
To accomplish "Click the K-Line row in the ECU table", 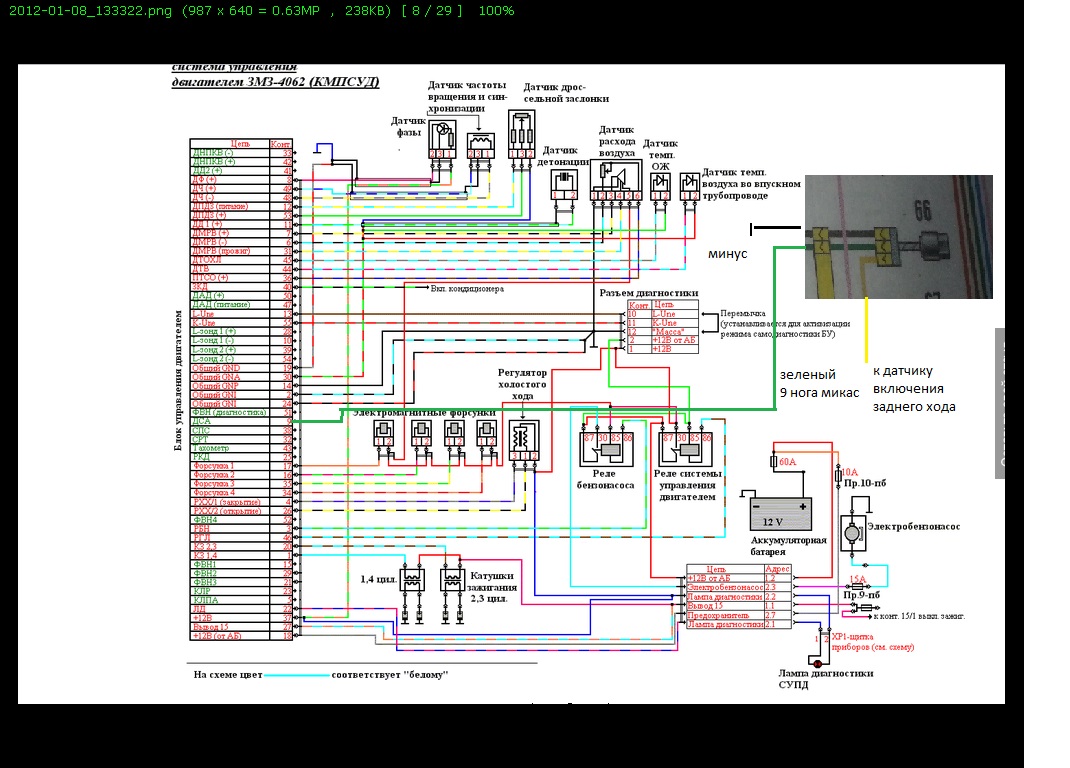I will tap(242, 322).
